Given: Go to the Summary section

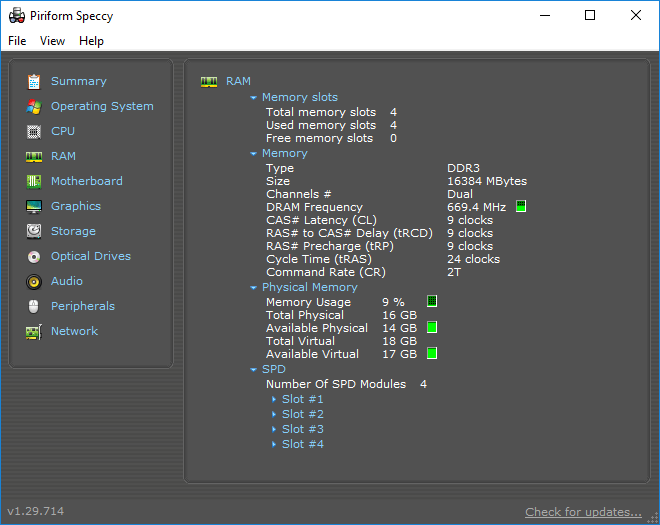Looking at the screenshot, I should click(79, 81).
